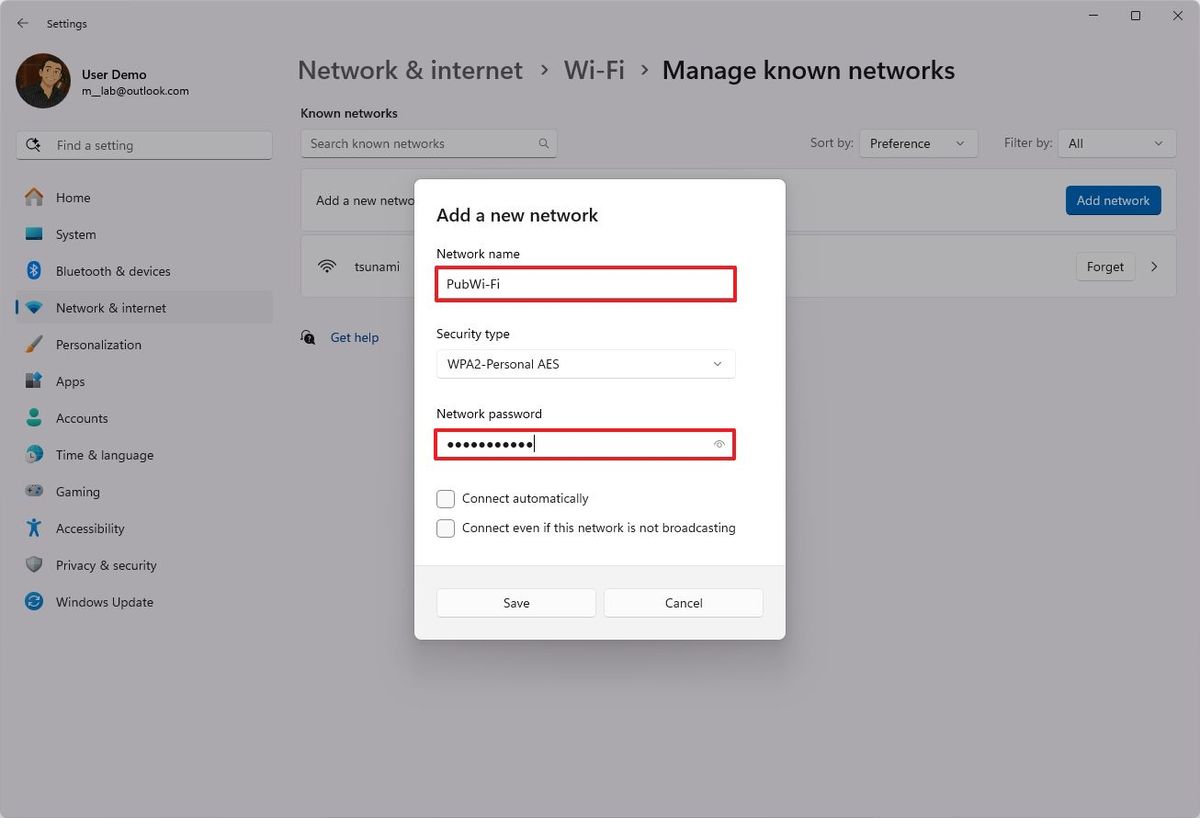The height and width of the screenshot is (818, 1200).
Task: Select the Bluetooth & devices icon
Action: pyautogui.click(x=36, y=270)
